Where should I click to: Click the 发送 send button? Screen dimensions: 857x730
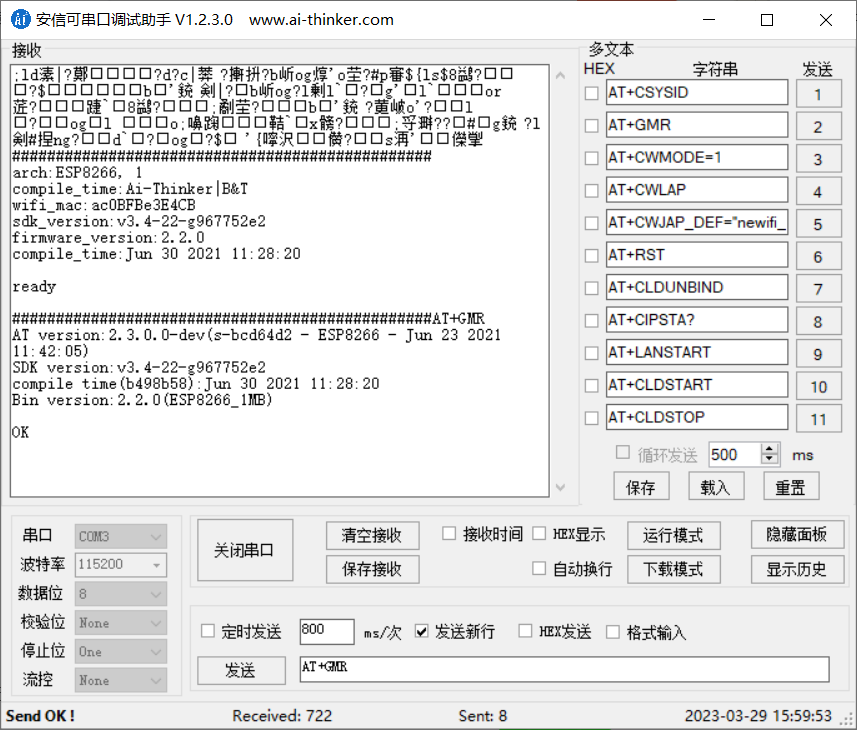pyautogui.click(x=241, y=669)
